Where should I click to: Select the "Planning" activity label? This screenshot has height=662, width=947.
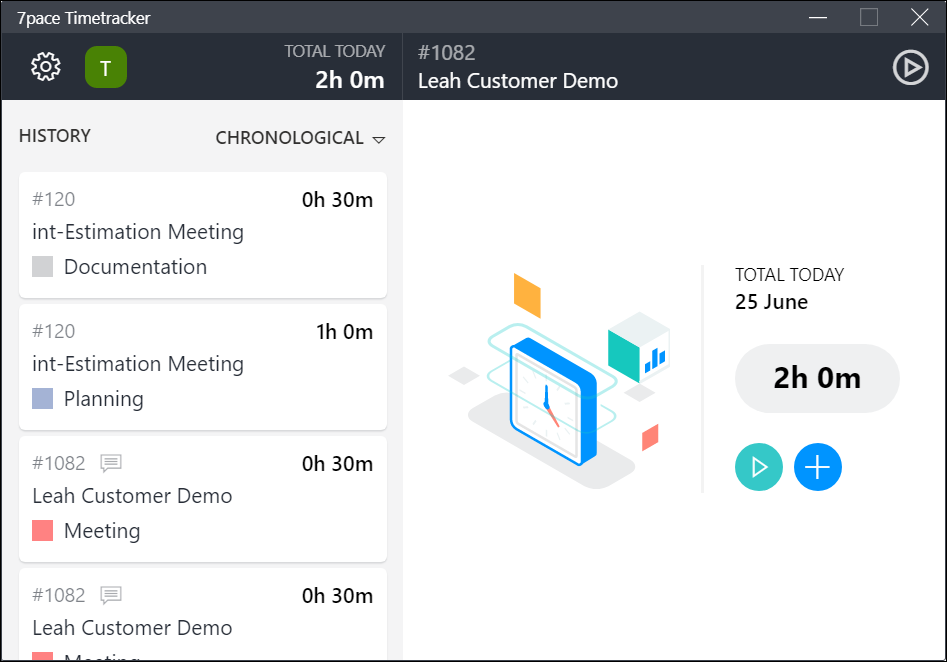tap(104, 399)
